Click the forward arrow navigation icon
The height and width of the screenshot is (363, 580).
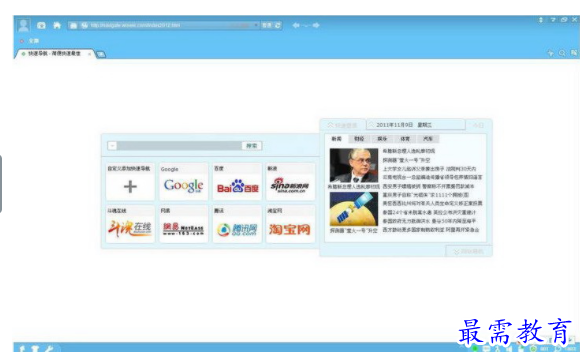(x=316, y=25)
